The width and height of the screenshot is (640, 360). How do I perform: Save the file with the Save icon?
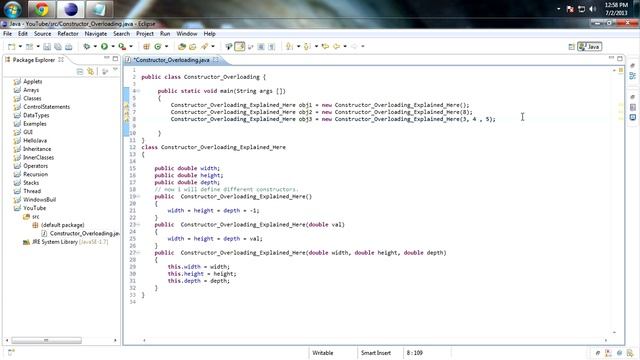[47, 47]
